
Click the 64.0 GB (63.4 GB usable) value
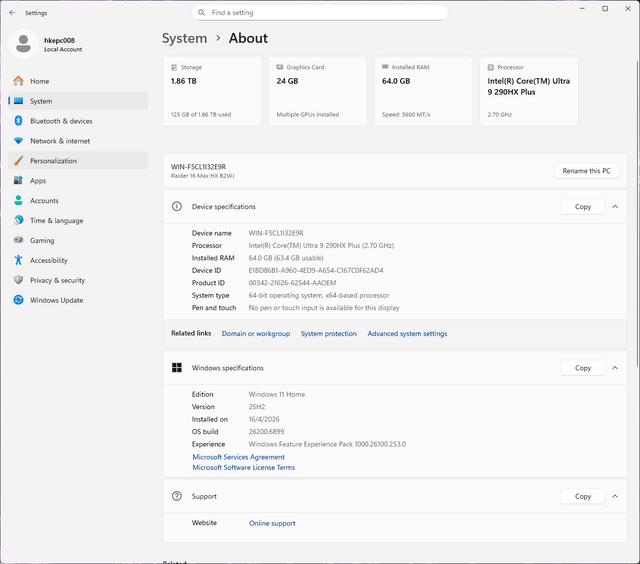tap(286, 258)
